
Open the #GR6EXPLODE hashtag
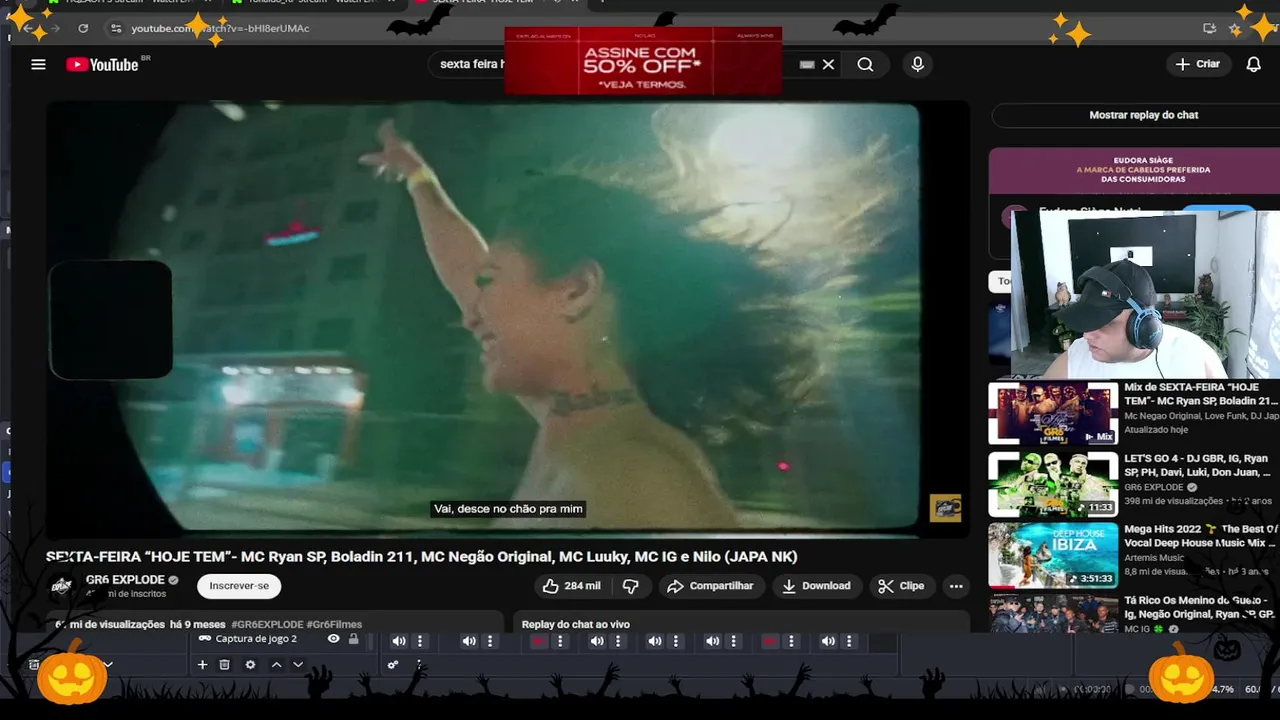[x=267, y=624]
